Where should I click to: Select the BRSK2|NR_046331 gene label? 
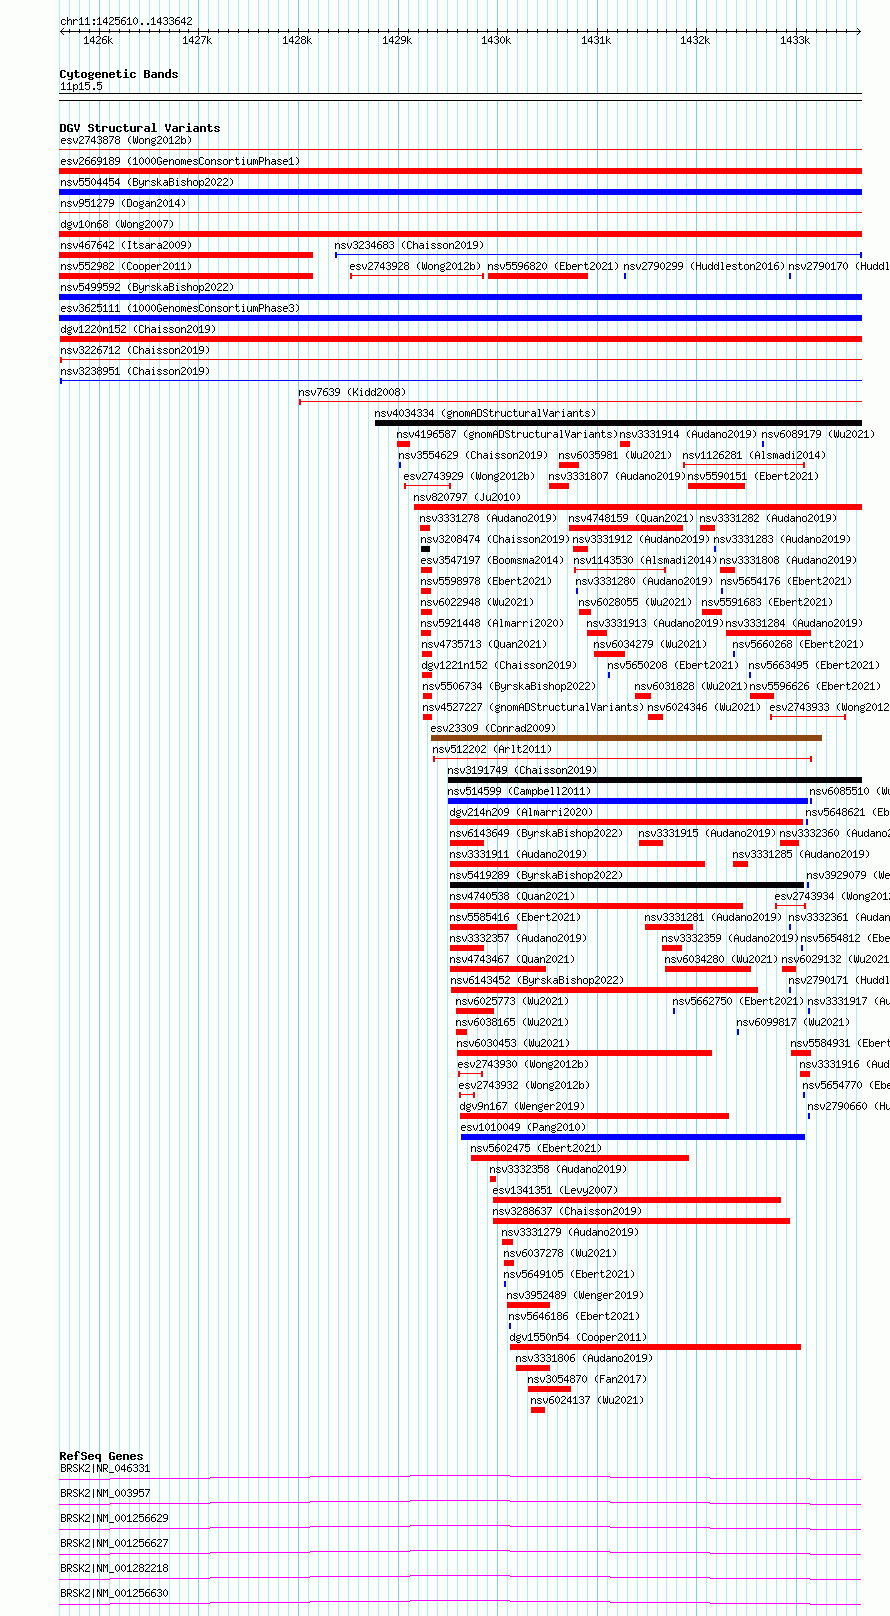(105, 1468)
